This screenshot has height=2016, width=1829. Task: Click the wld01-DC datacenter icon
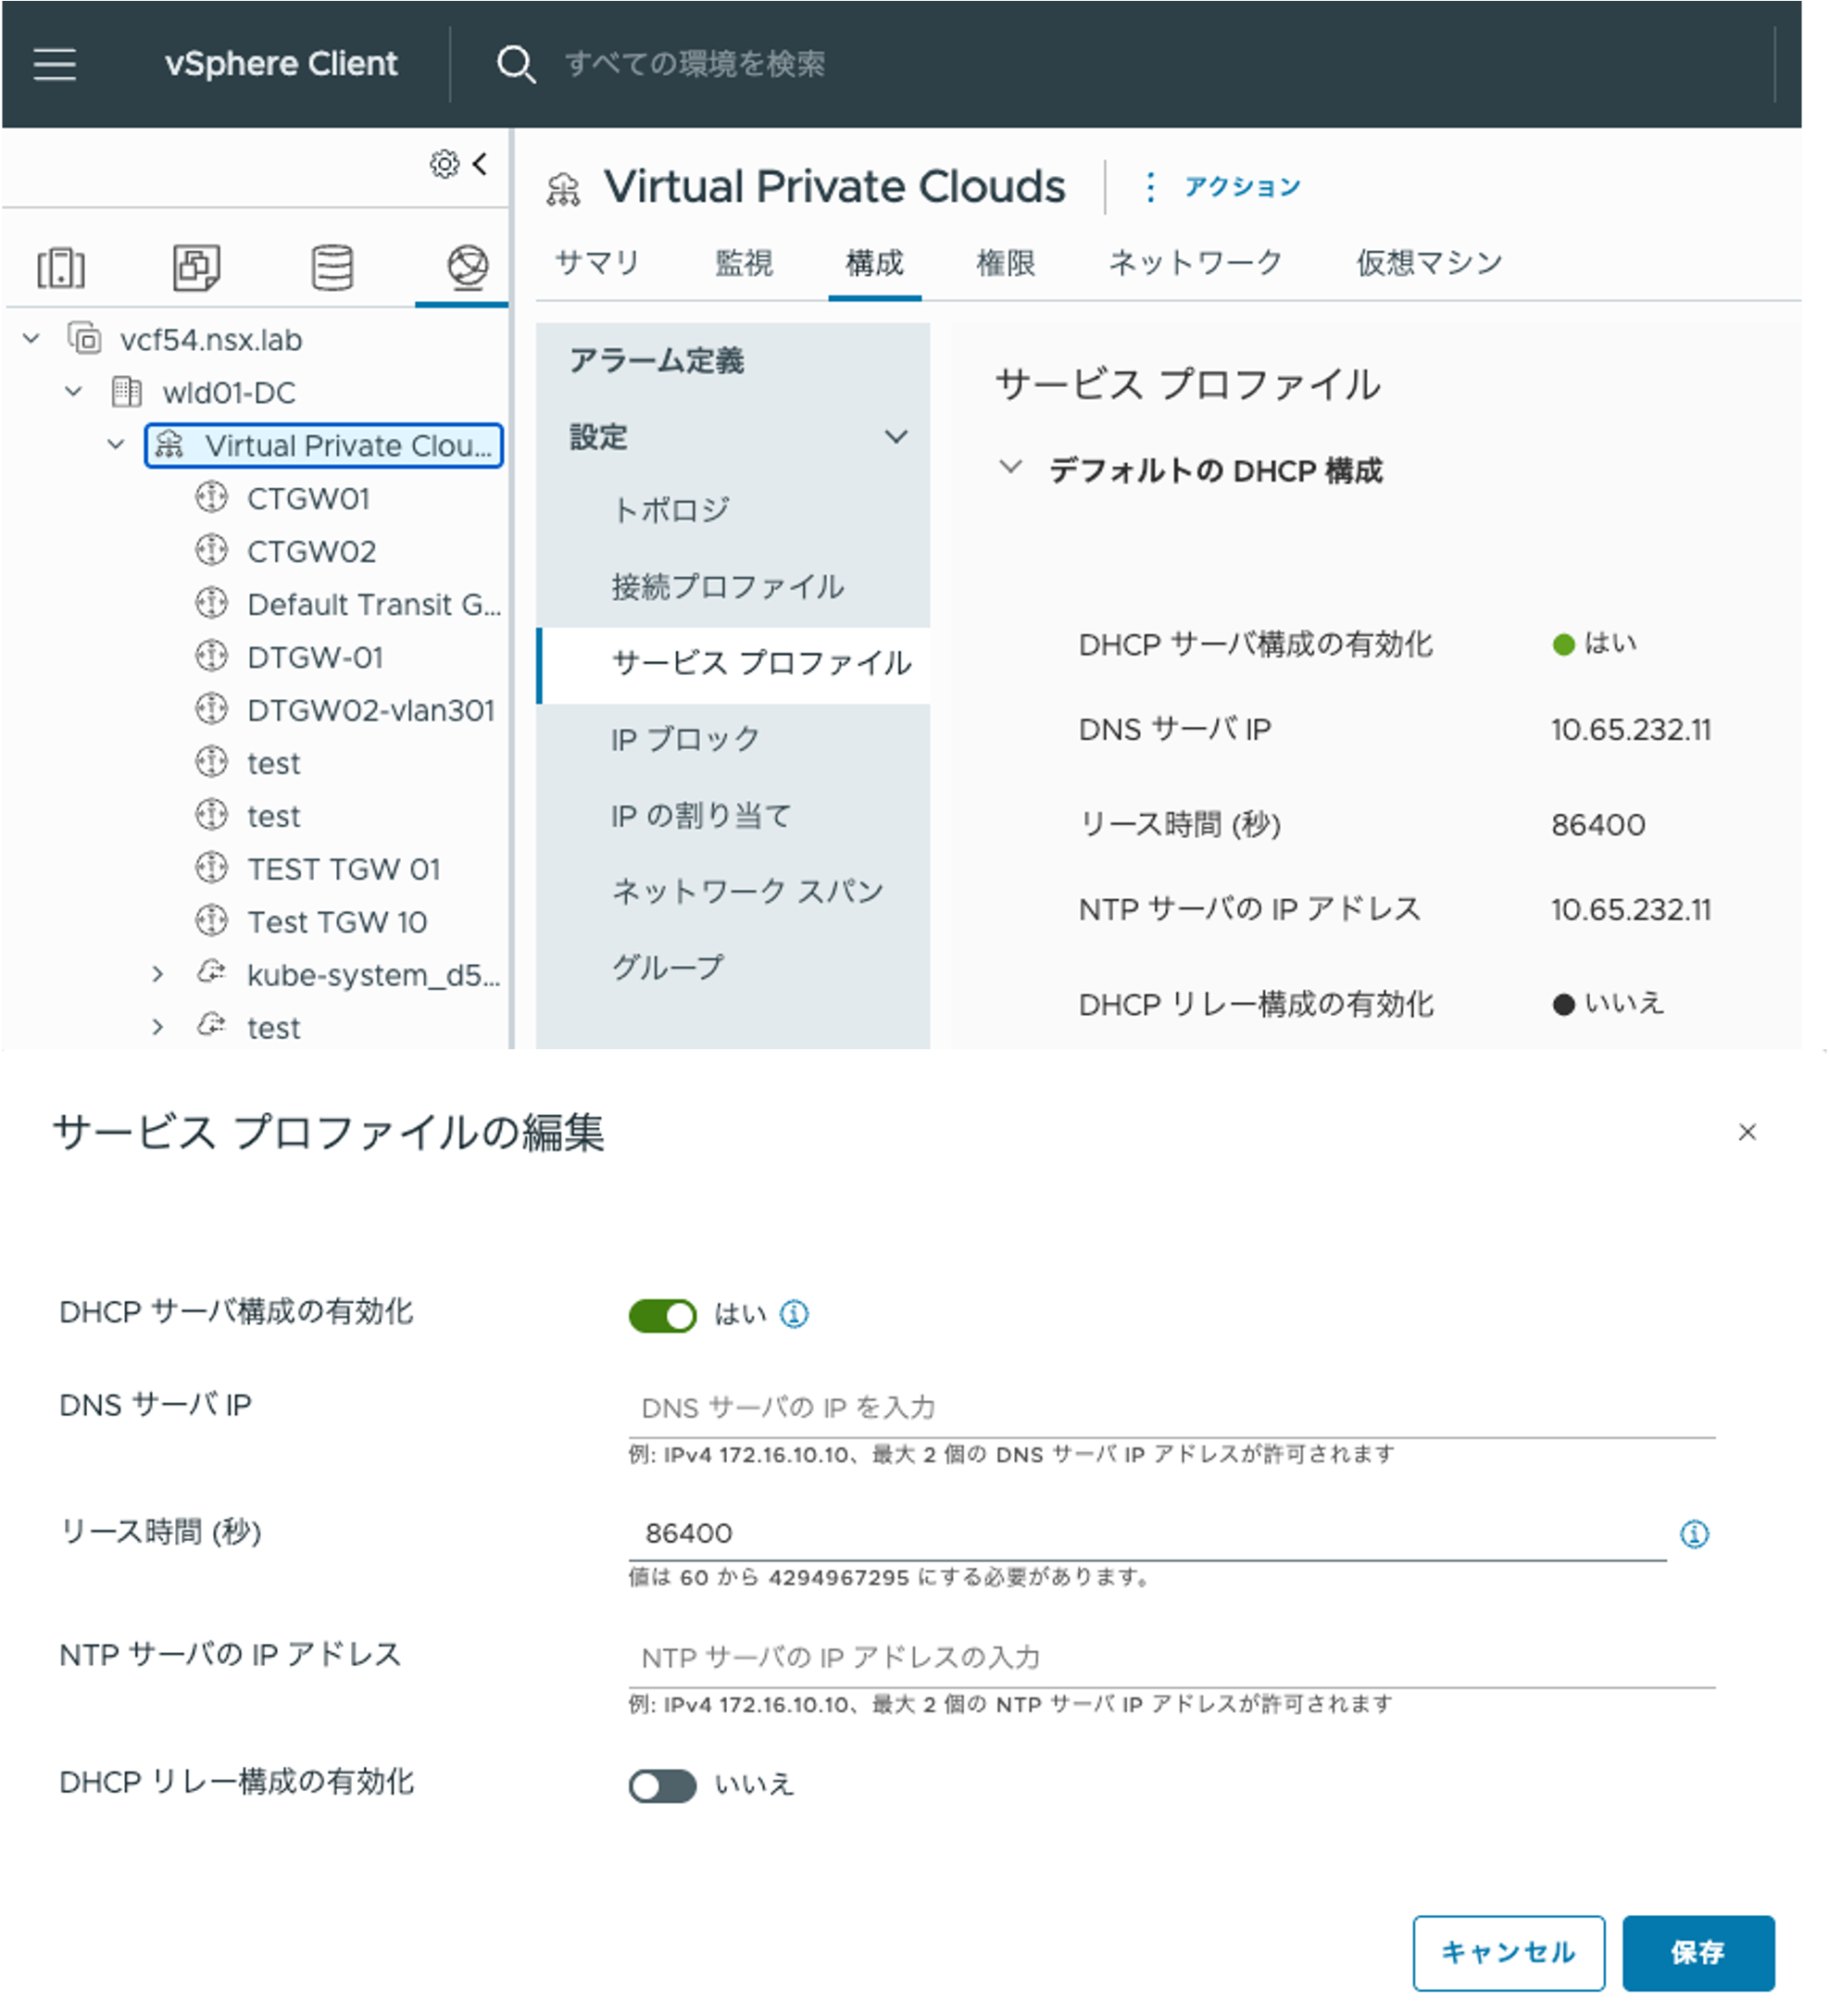[127, 391]
